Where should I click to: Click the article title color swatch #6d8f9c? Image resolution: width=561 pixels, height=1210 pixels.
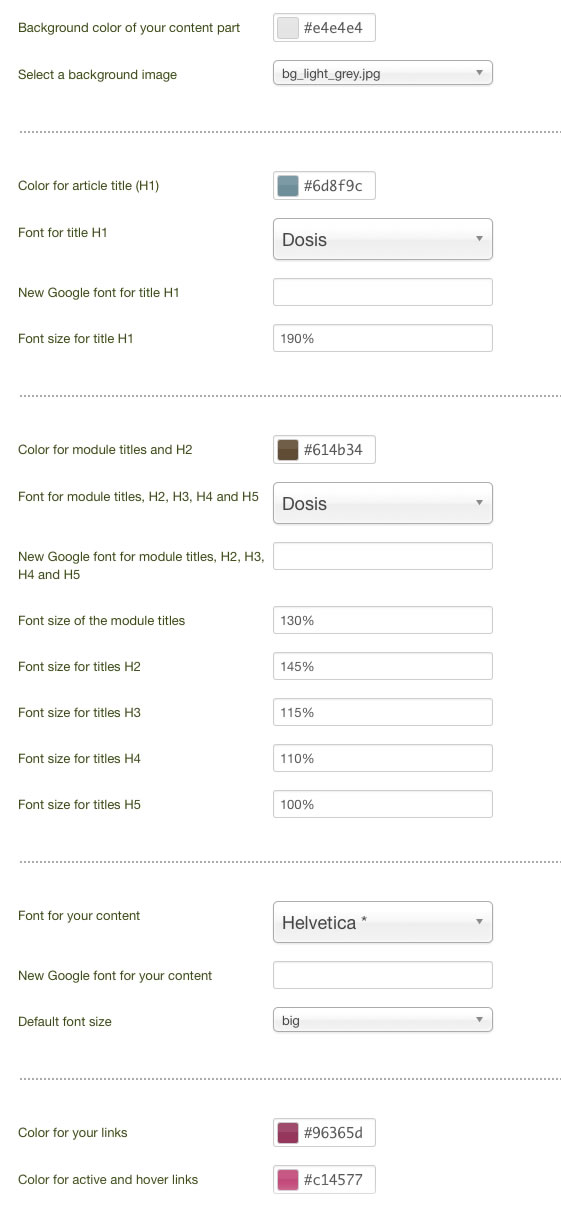point(288,186)
